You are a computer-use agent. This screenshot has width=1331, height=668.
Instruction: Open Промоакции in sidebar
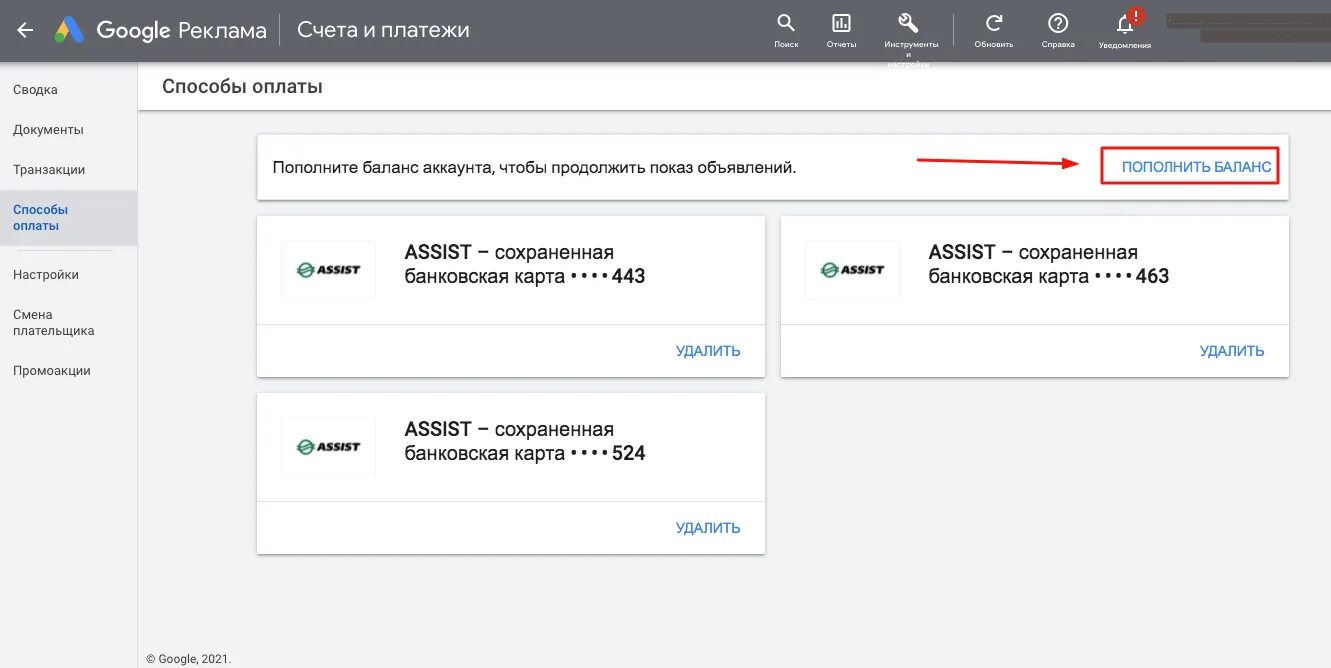[52, 371]
